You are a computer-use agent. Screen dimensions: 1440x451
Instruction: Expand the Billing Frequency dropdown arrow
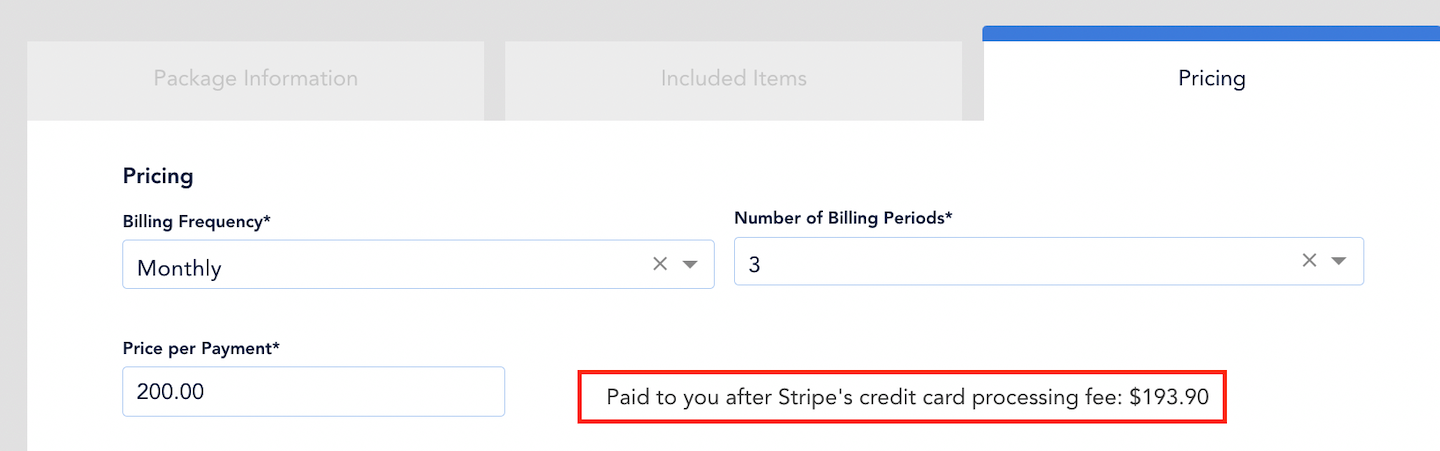coord(690,265)
